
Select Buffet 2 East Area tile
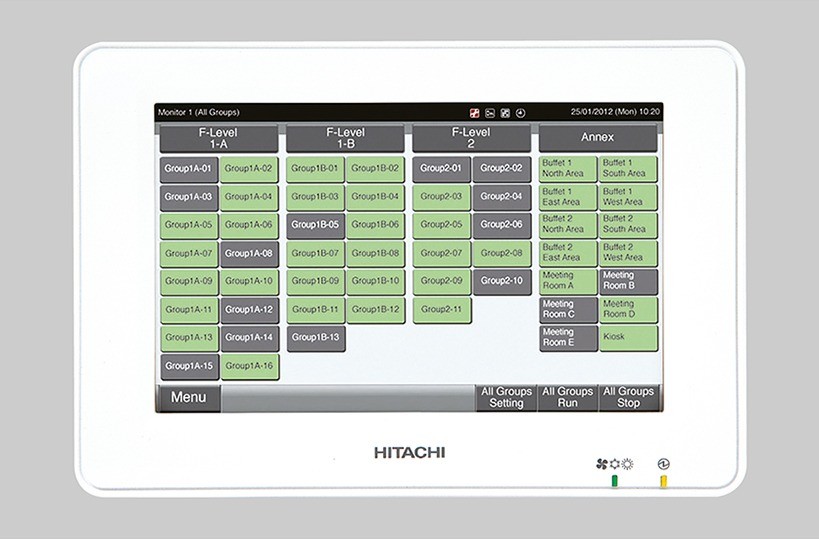point(568,253)
